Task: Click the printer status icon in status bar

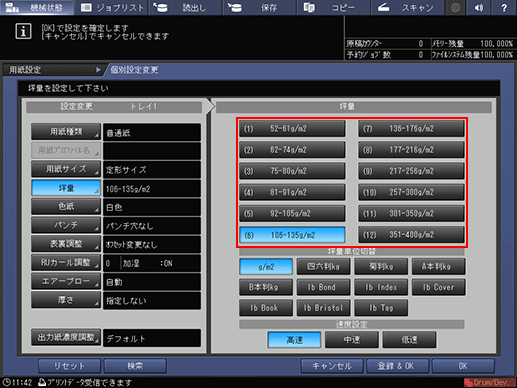Action: [x=42, y=382]
